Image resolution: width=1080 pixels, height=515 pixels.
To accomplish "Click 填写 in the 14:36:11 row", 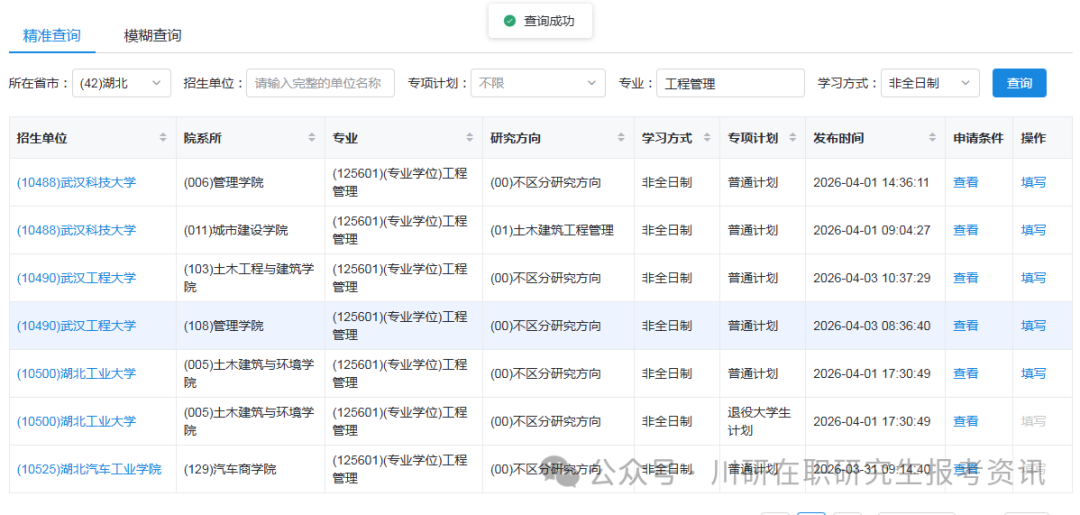I will [1033, 182].
